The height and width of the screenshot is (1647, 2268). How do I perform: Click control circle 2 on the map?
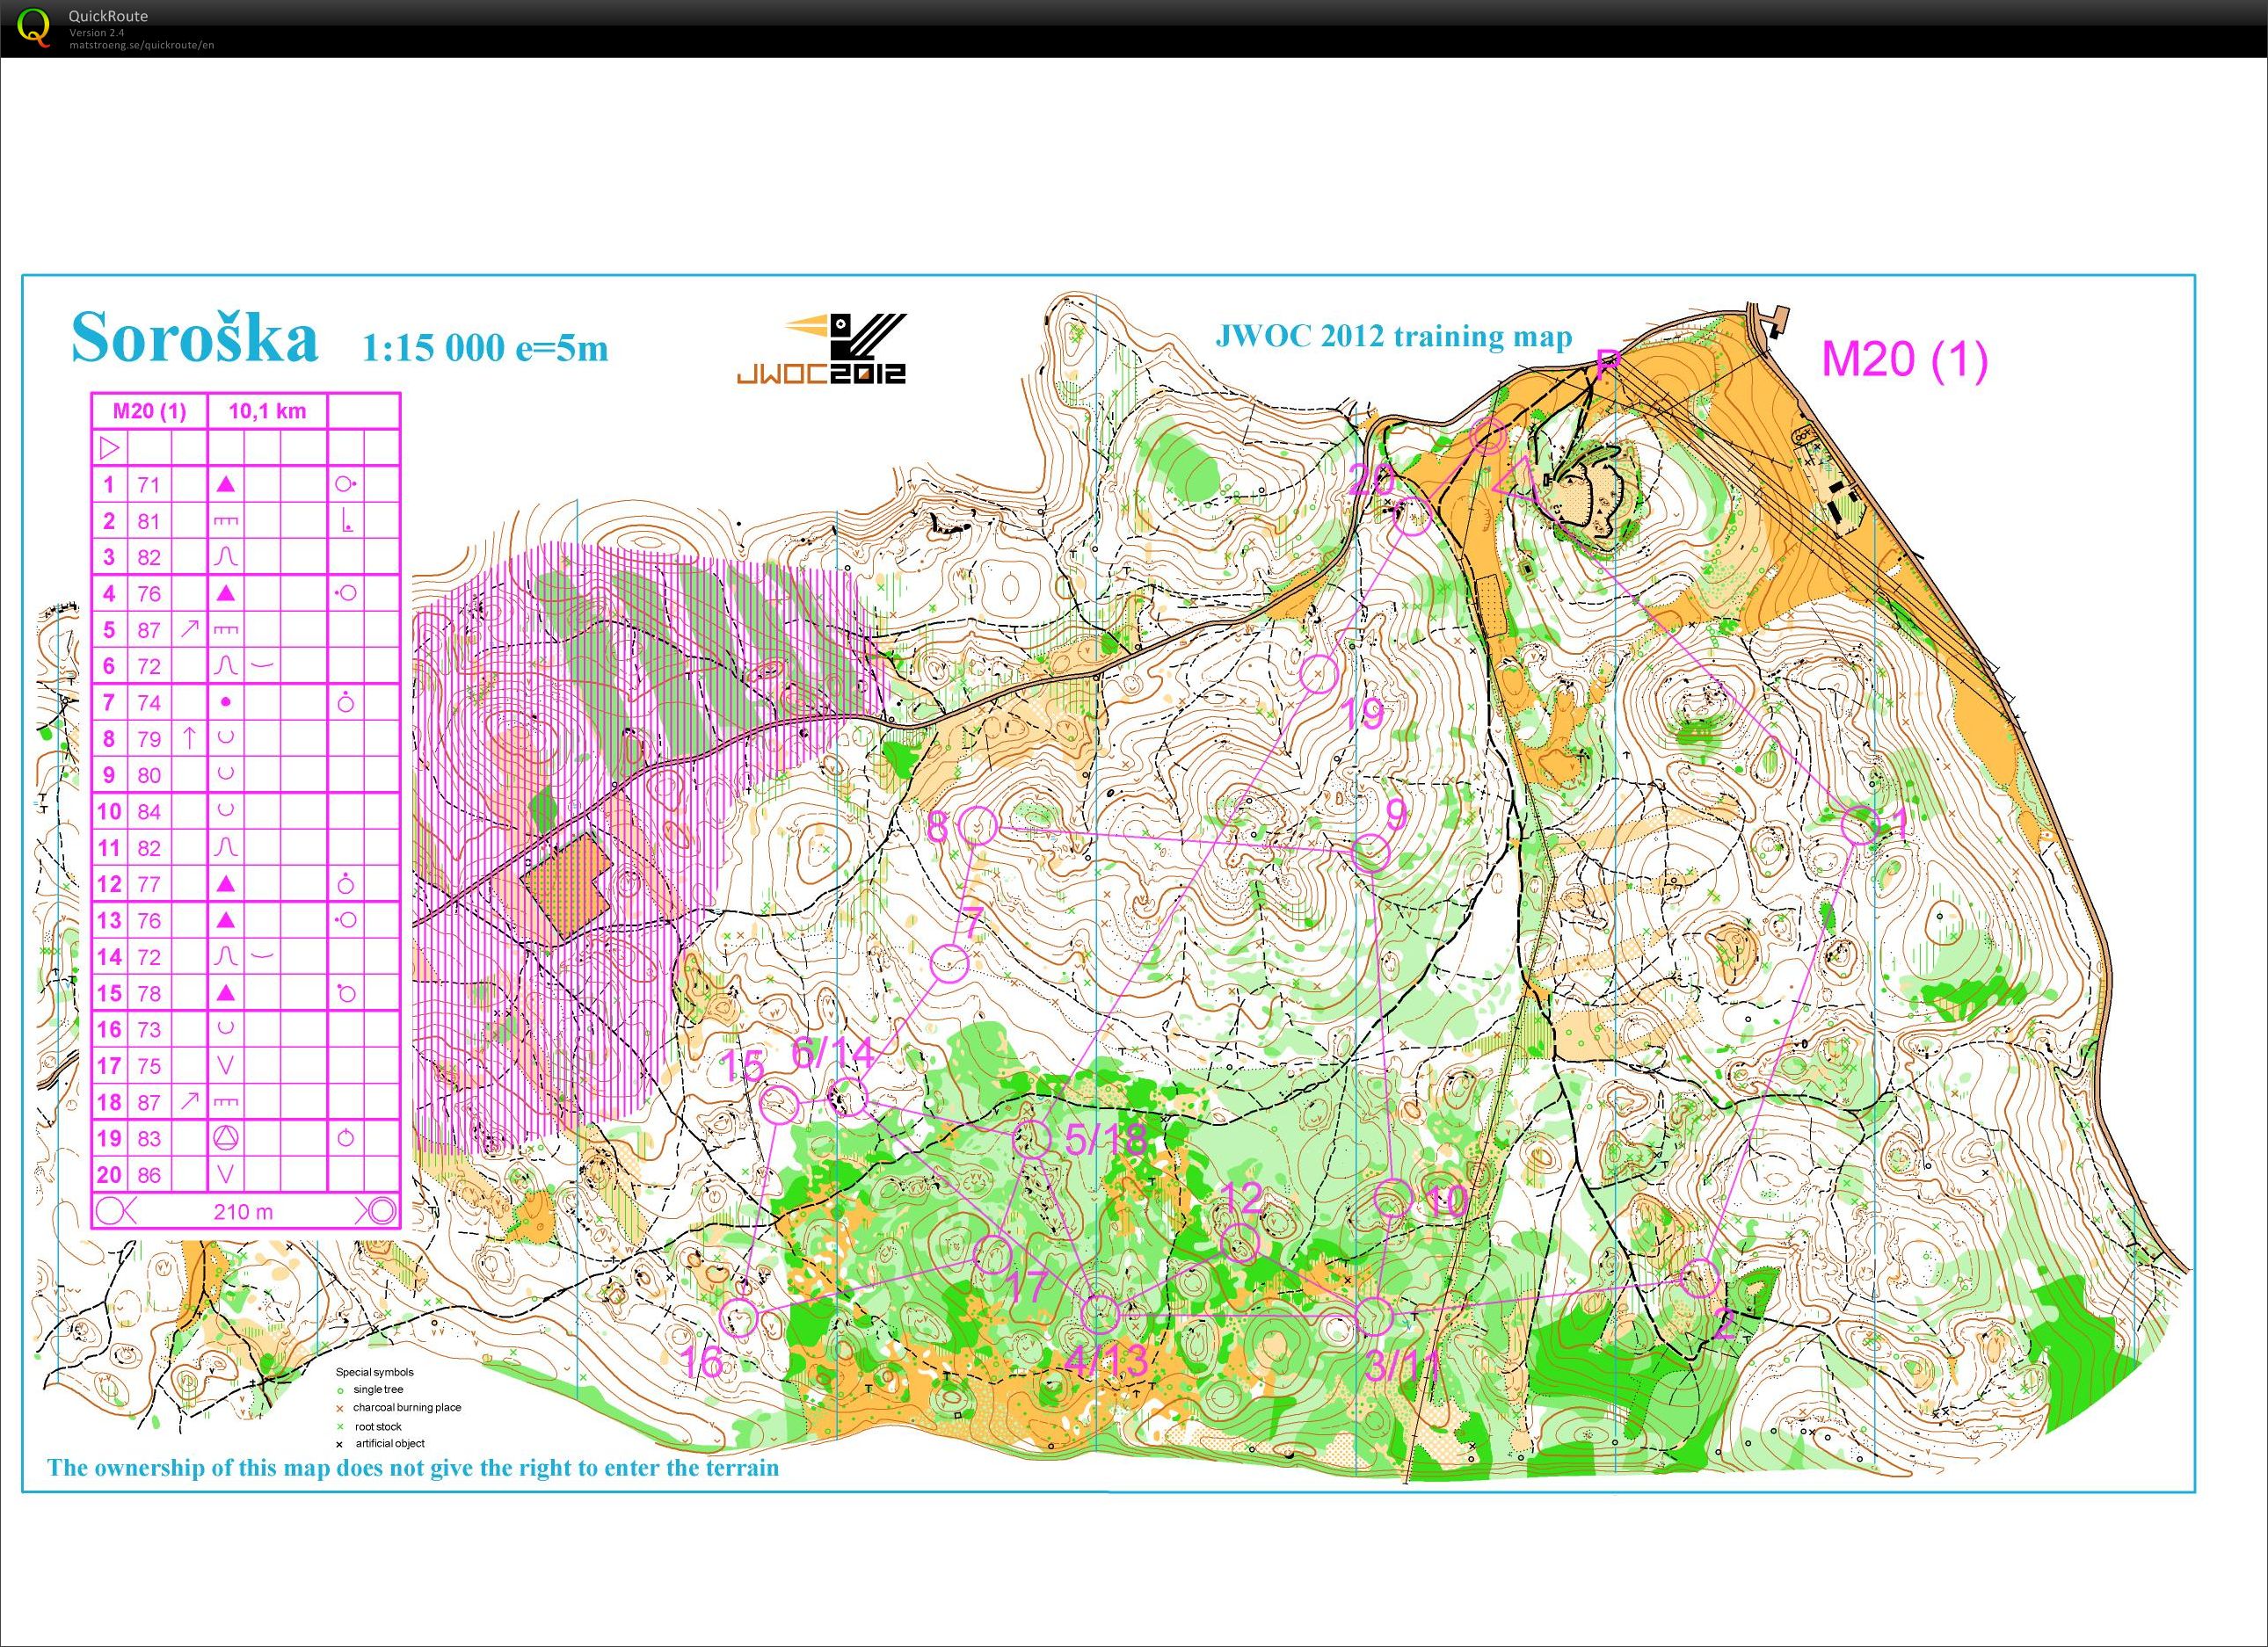click(x=1699, y=1278)
